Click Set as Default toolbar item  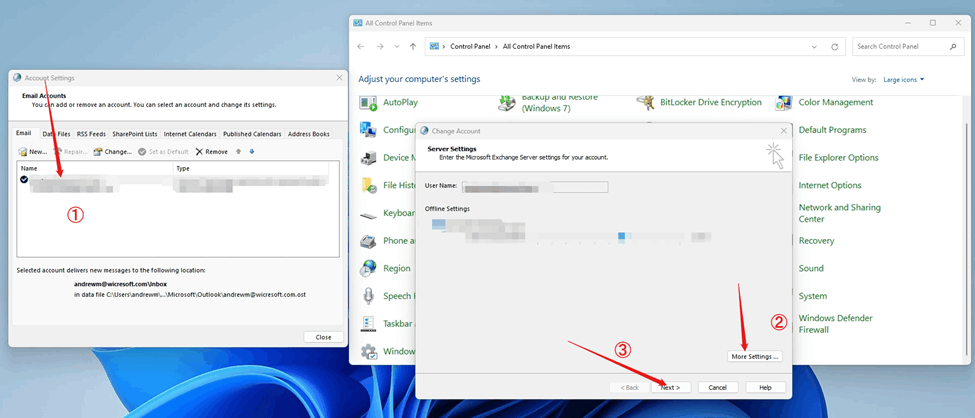coord(163,152)
